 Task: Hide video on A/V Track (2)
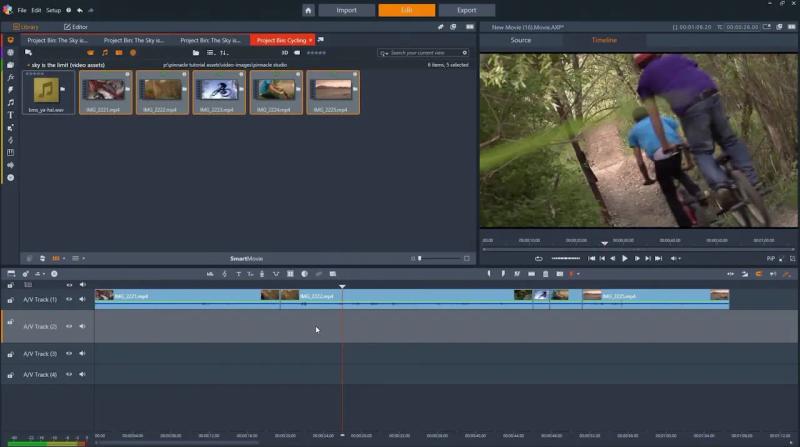click(x=69, y=326)
